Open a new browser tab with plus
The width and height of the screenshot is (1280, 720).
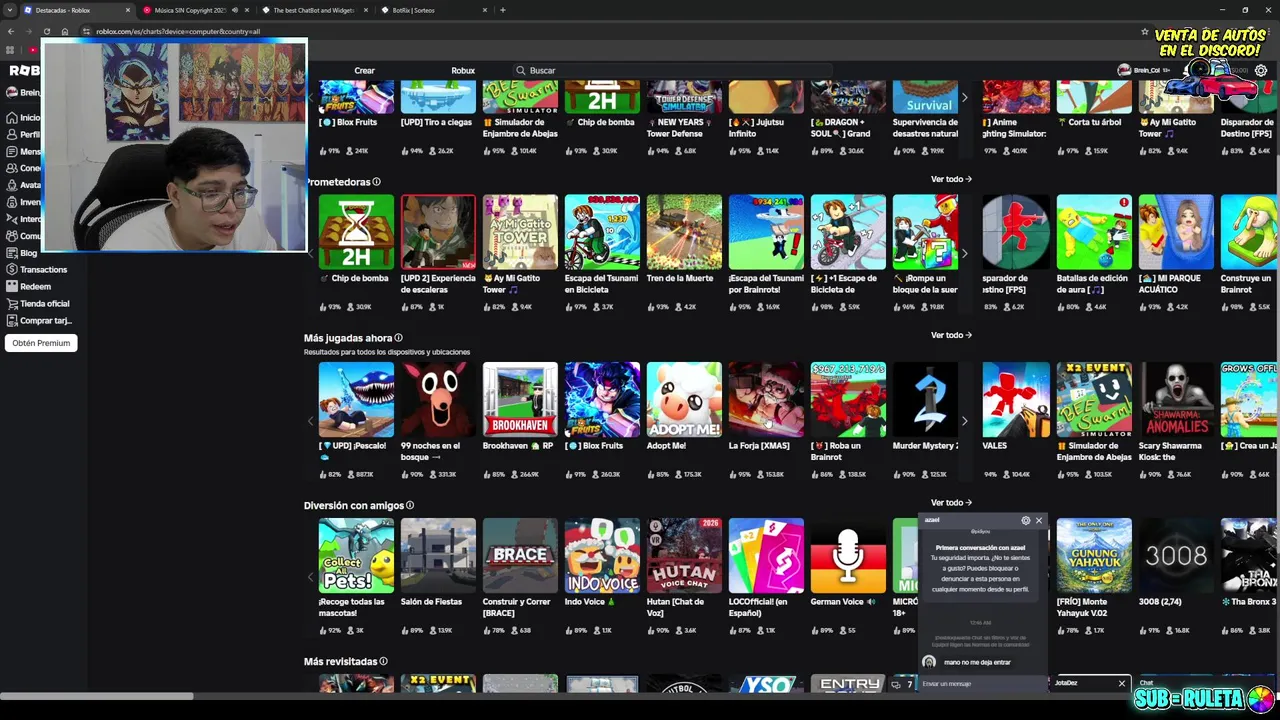coord(502,10)
